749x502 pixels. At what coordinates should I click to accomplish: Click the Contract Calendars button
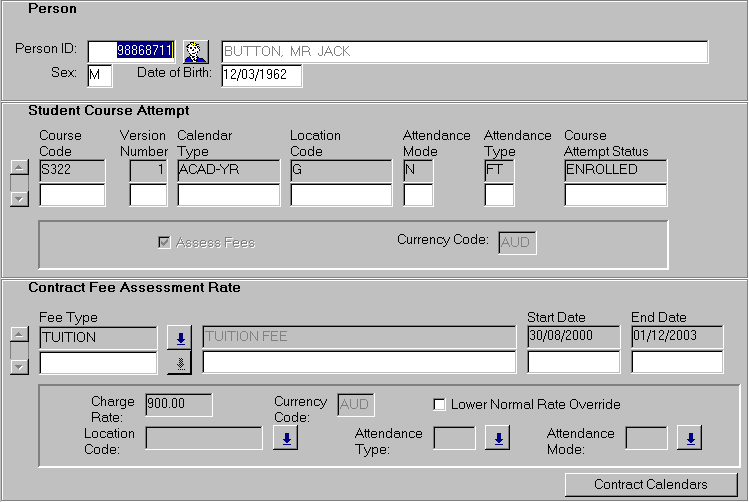(x=650, y=485)
